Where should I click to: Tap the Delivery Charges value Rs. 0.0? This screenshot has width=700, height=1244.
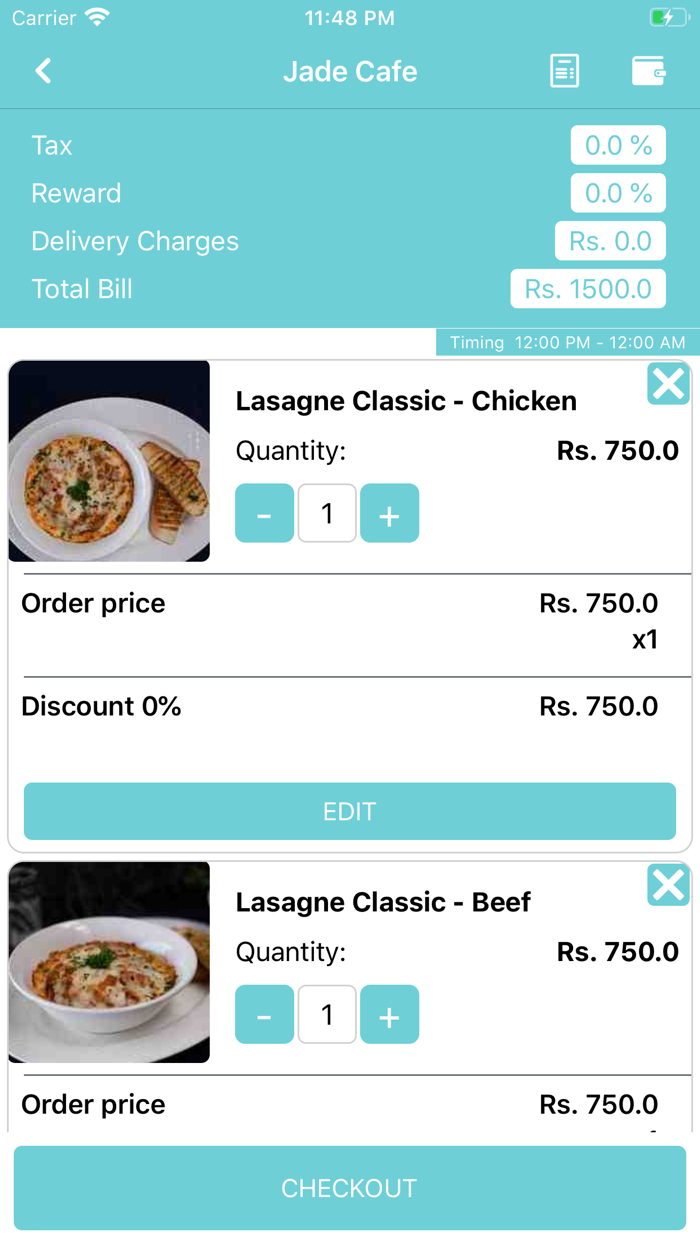pyautogui.click(x=610, y=242)
